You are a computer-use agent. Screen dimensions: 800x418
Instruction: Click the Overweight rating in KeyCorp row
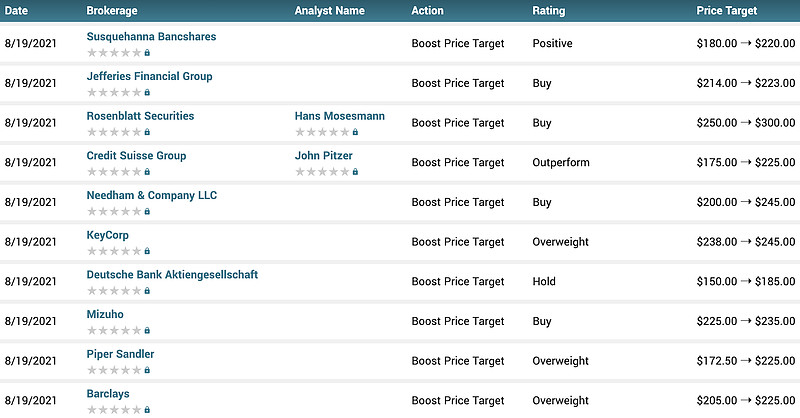point(561,242)
